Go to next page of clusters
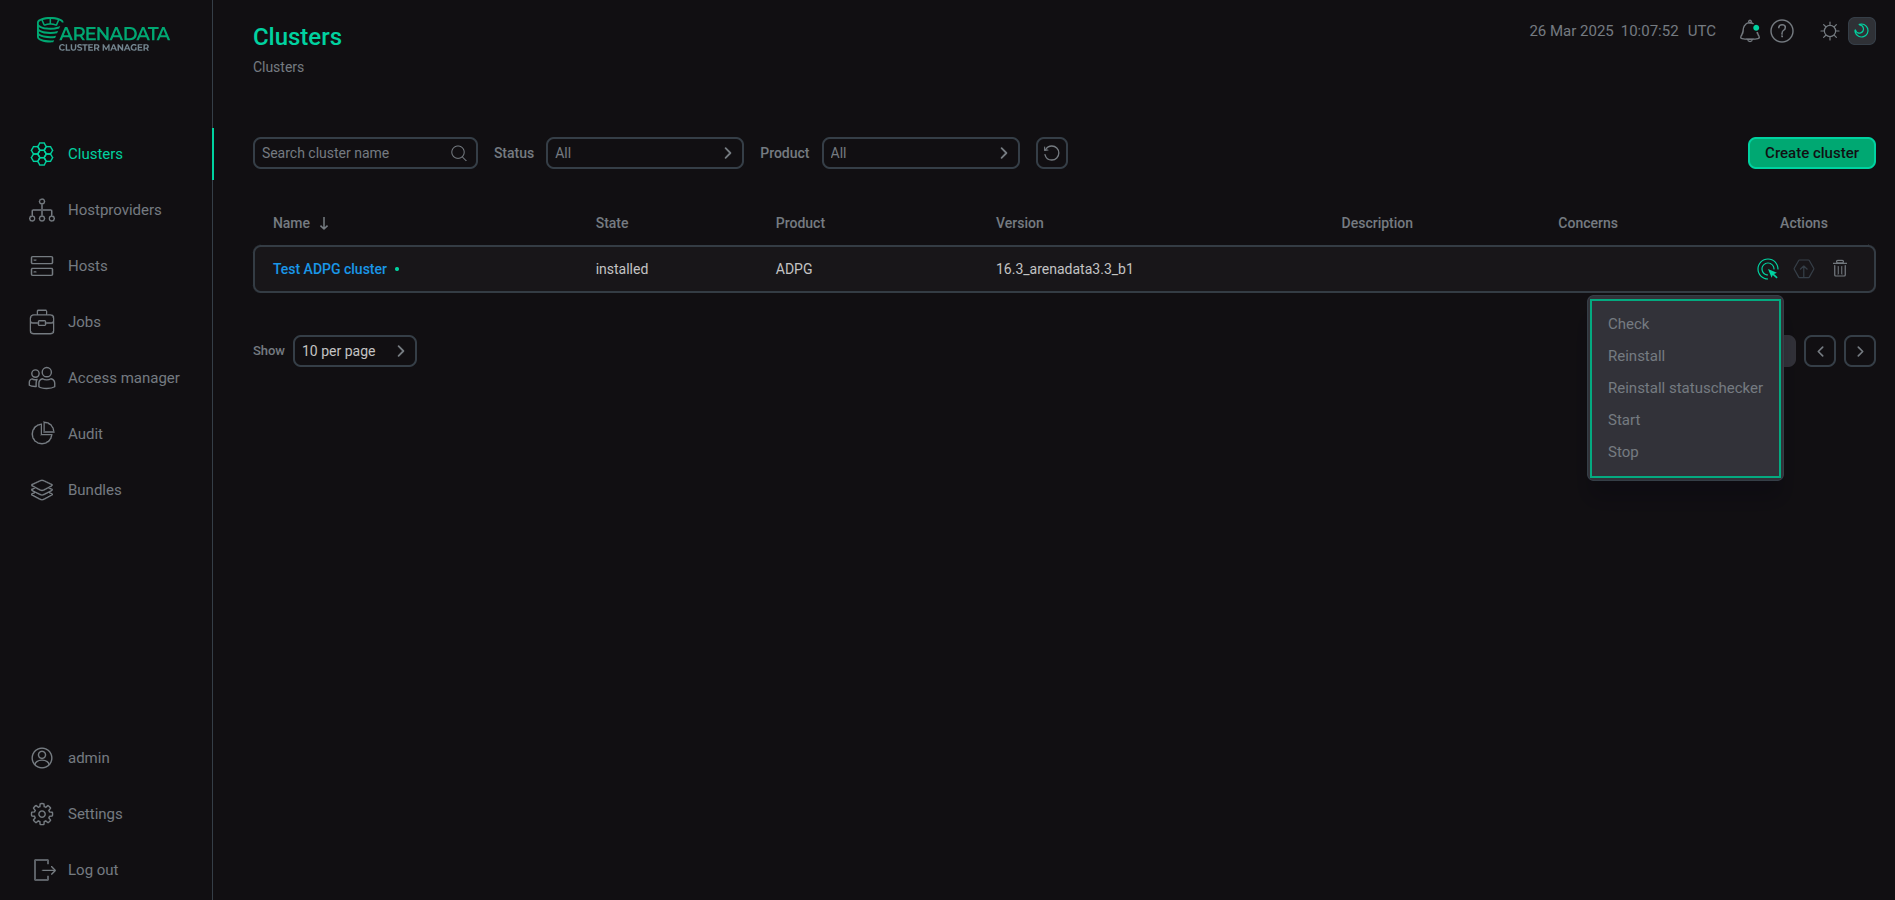 [1860, 351]
